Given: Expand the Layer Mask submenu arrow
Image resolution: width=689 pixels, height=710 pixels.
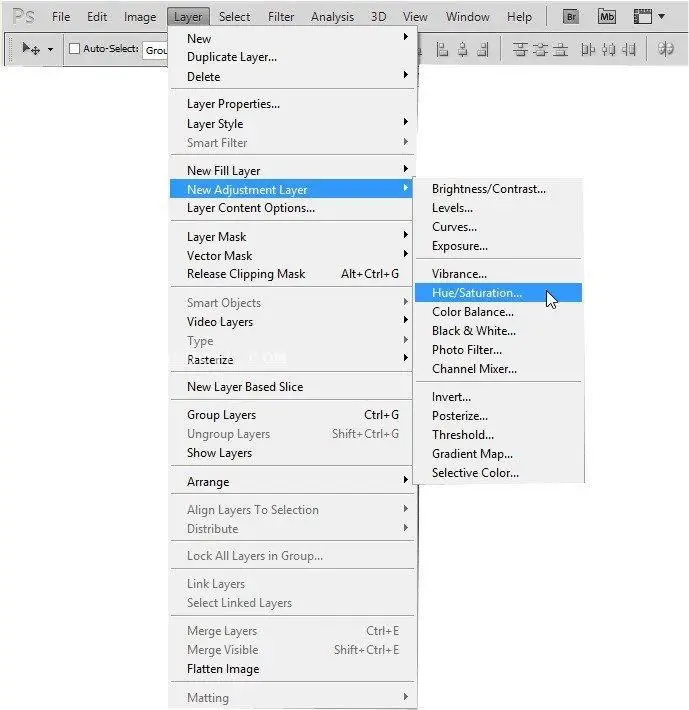Looking at the screenshot, I should 406,235.
